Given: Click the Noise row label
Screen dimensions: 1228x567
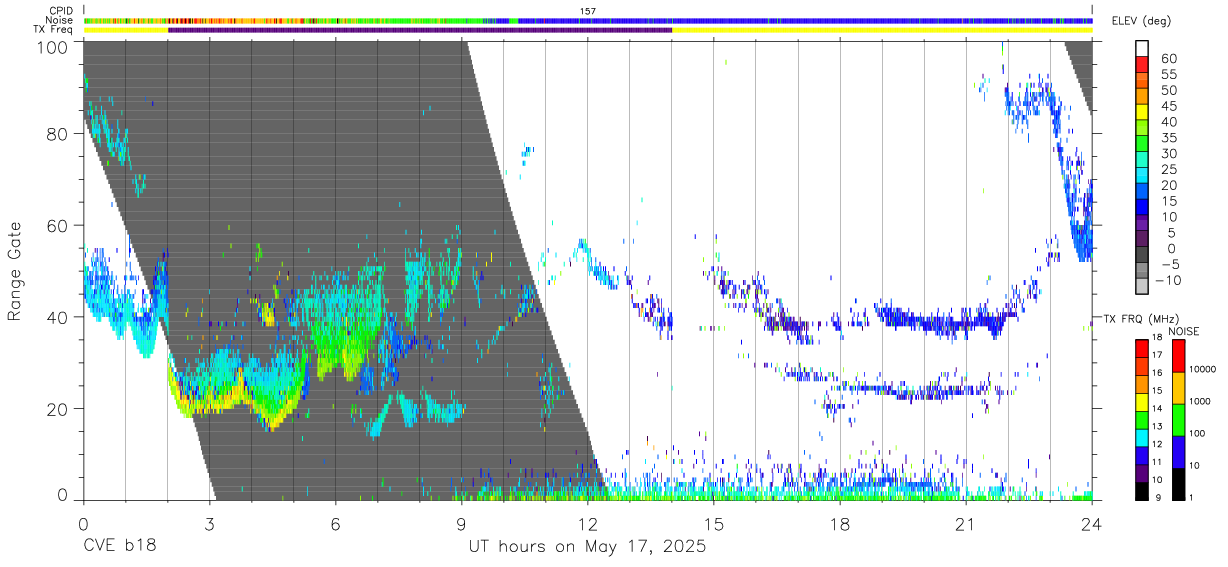Looking at the screenshot, I should (59, 20).
